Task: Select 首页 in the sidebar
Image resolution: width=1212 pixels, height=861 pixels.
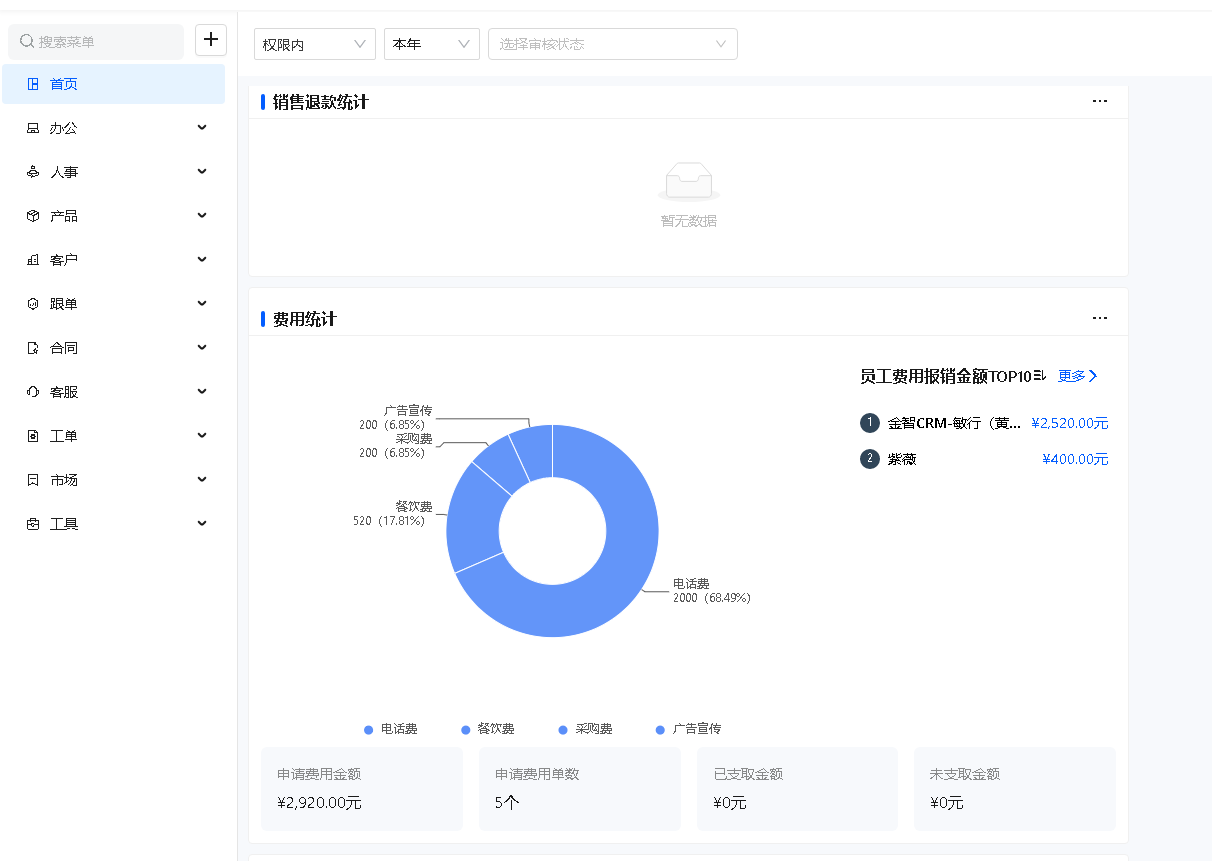Action: (113, 84)
